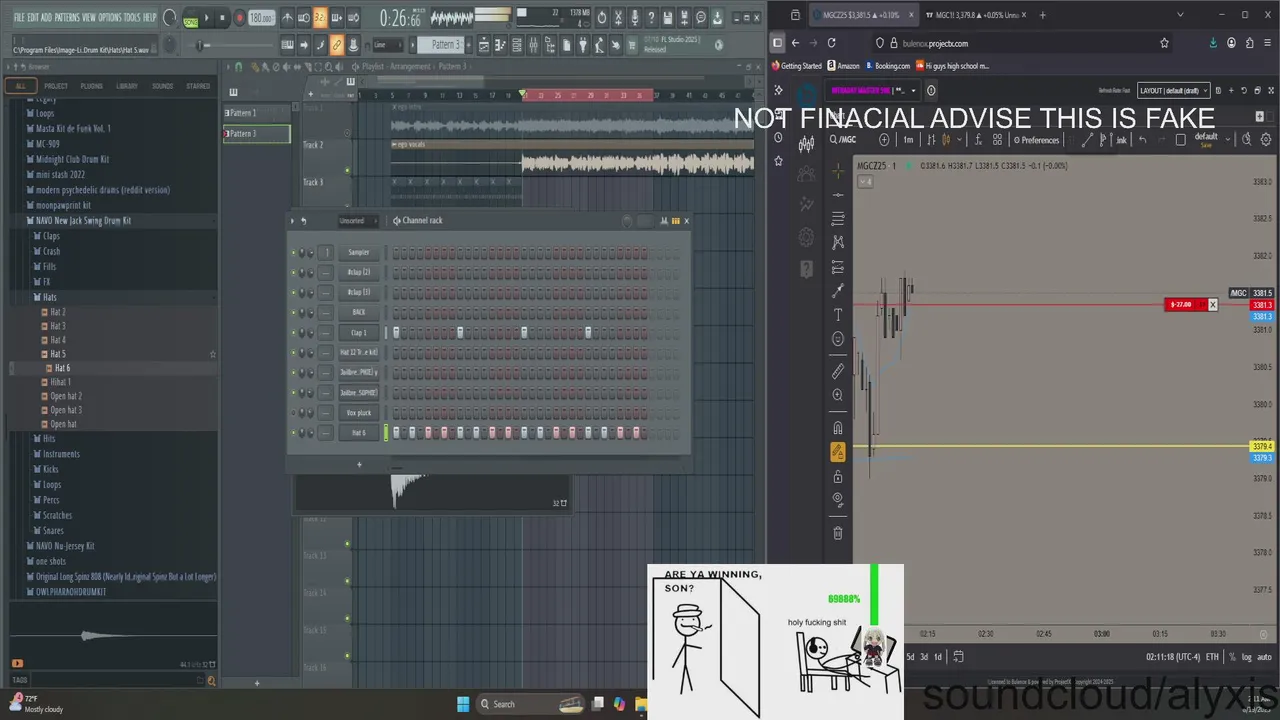
Task: Toggle the step/piano-roll view icon in the Channel rack
Action: click(676, 221)
